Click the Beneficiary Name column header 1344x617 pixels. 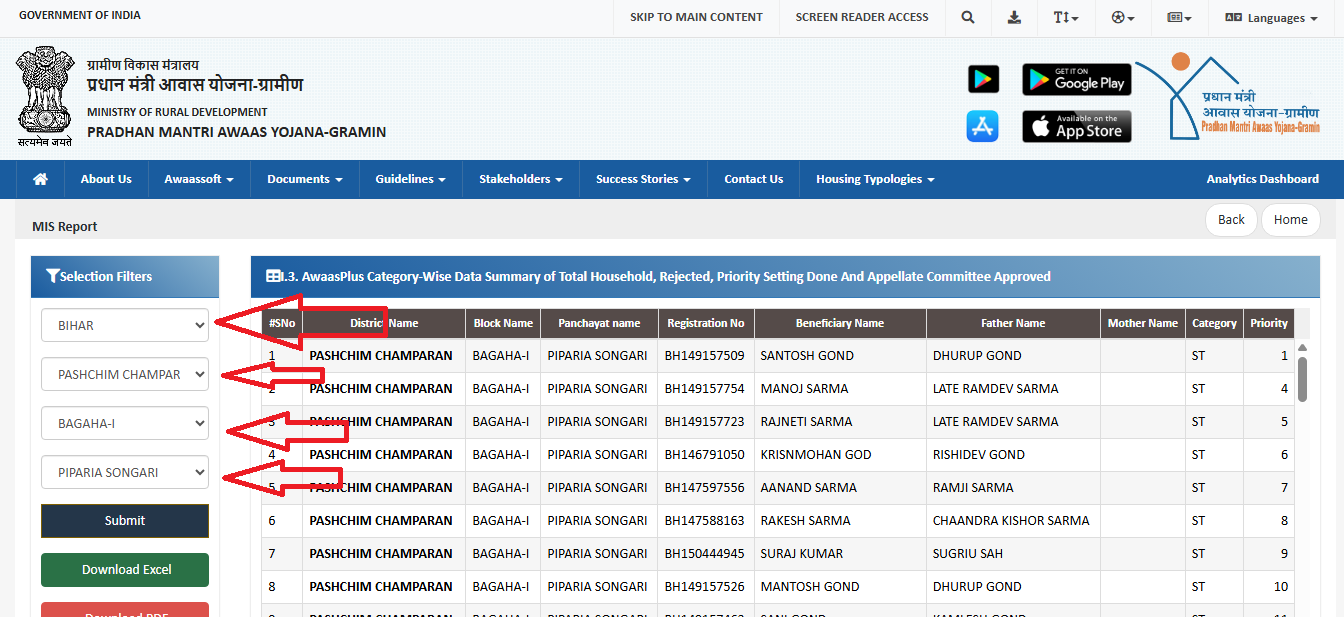click(840, 323)
